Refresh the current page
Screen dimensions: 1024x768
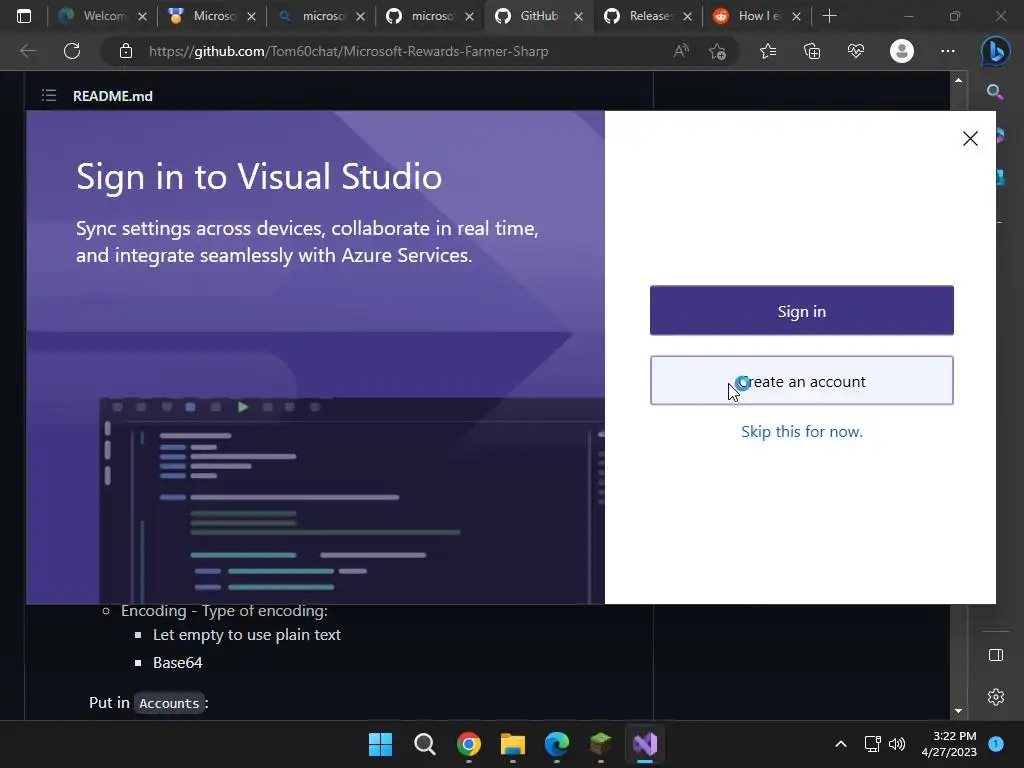click(72, 51)
